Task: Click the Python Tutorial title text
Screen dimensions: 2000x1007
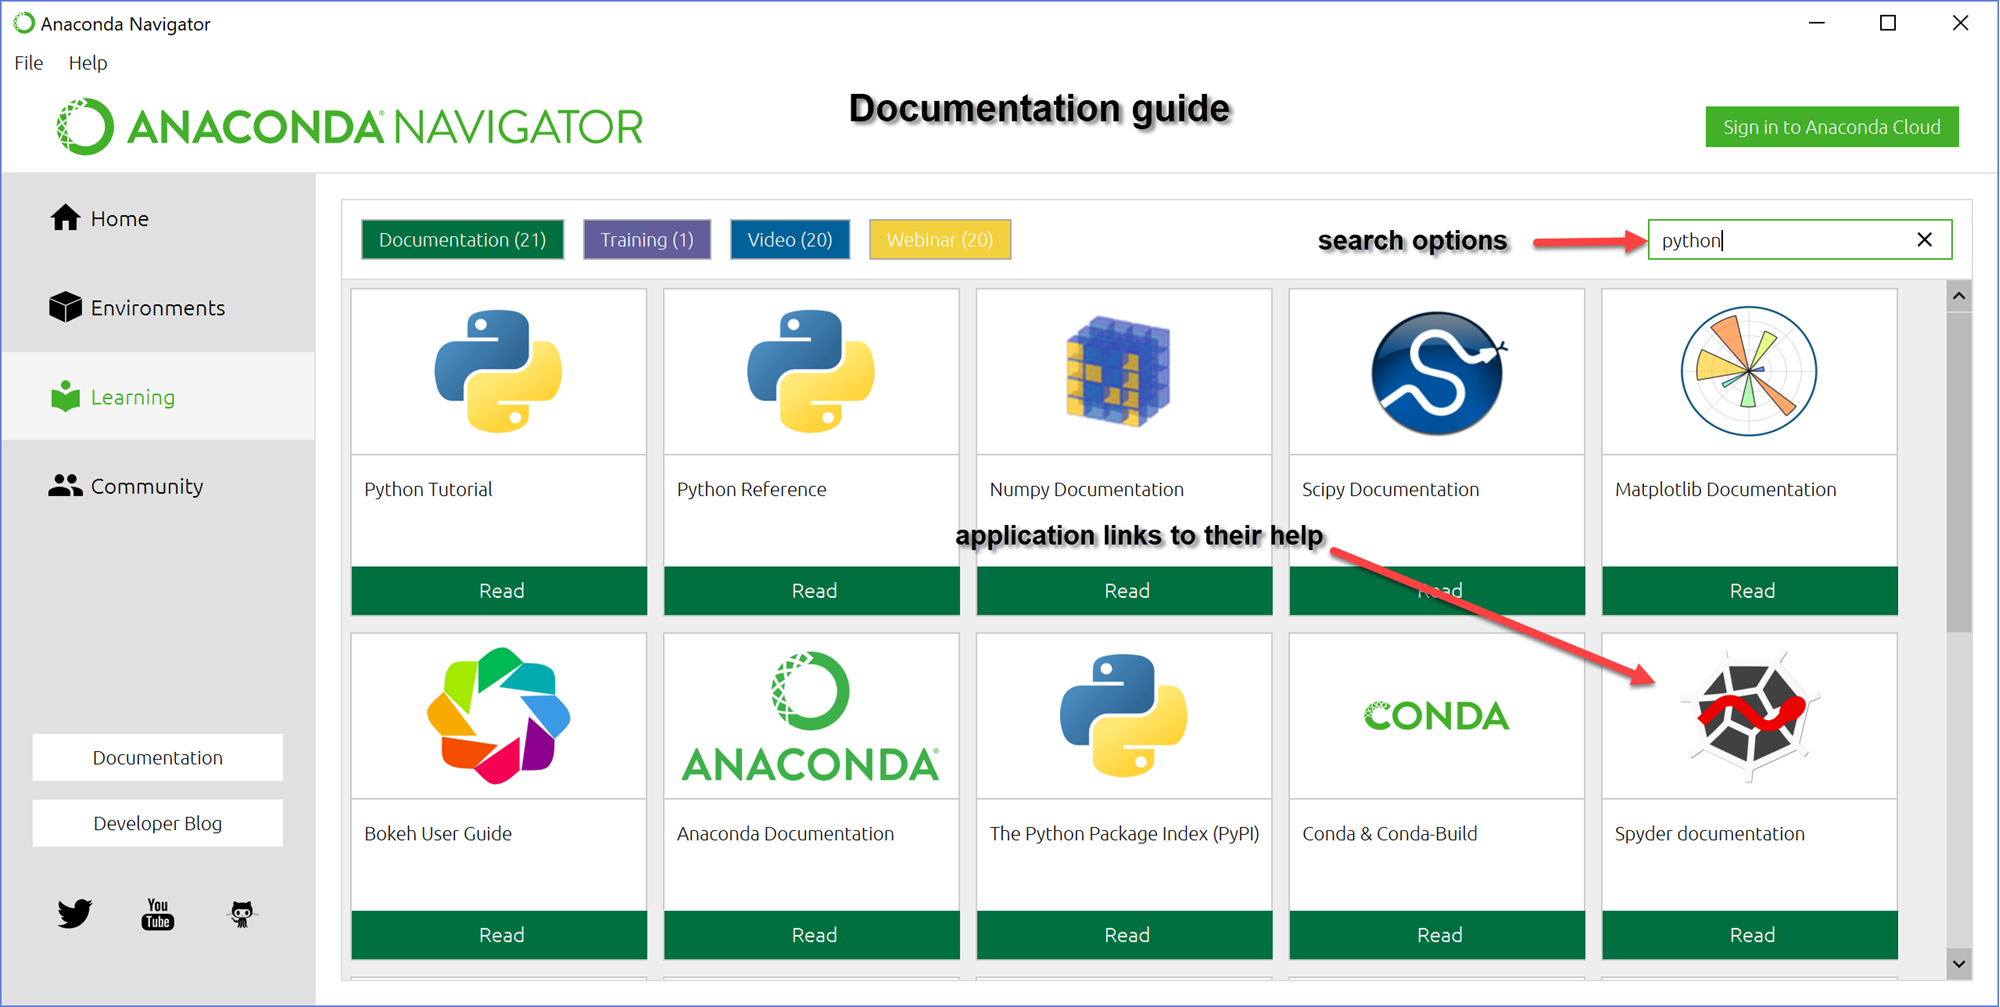Action: click(428, 489)
